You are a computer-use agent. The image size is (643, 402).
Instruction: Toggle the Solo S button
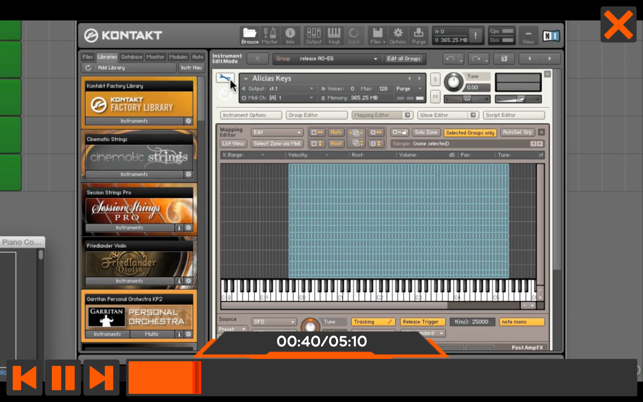(435, 79)
